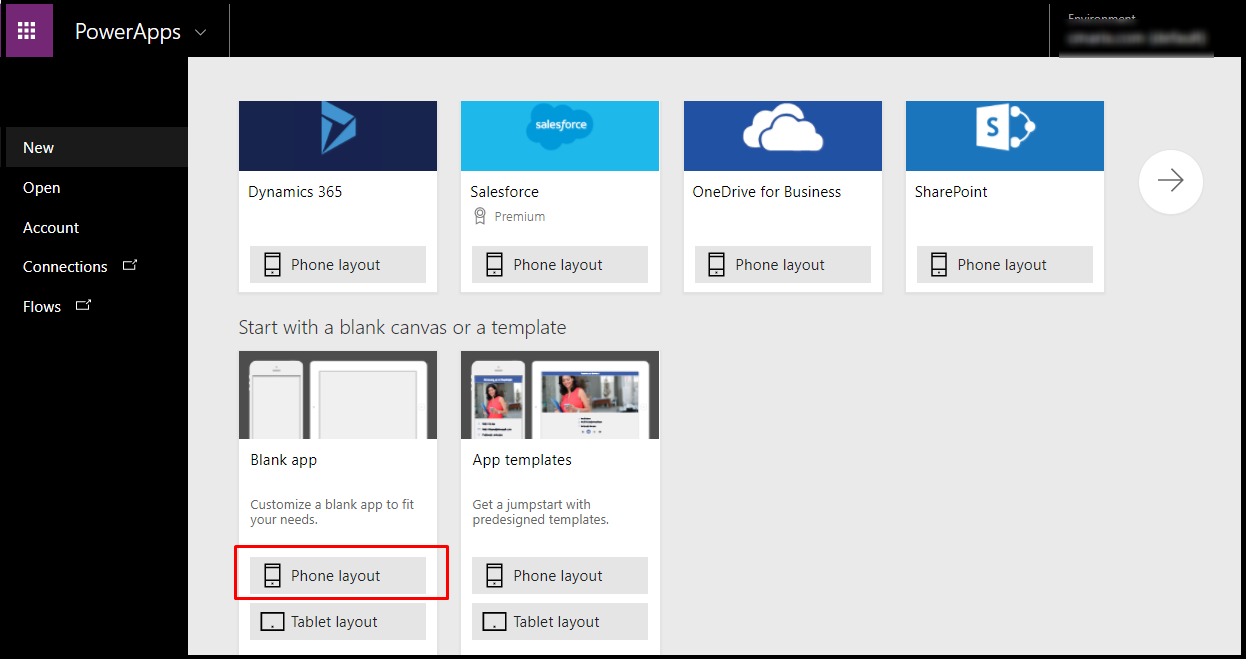
Task: Click the Dynamics 365 logo thumbnail
Action: tap(338, 135)
